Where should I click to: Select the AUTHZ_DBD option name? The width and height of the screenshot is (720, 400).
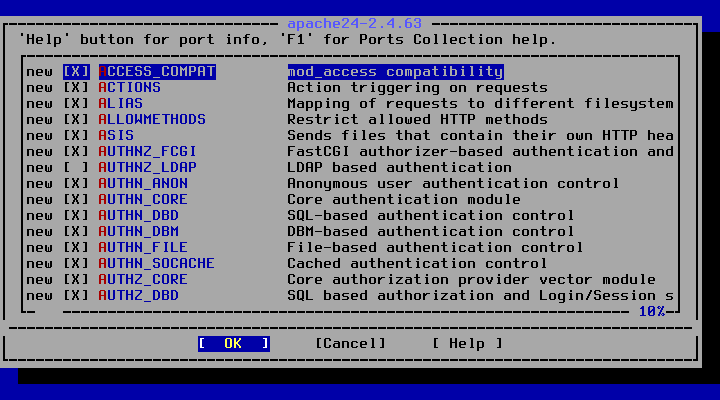click(139, 296)
